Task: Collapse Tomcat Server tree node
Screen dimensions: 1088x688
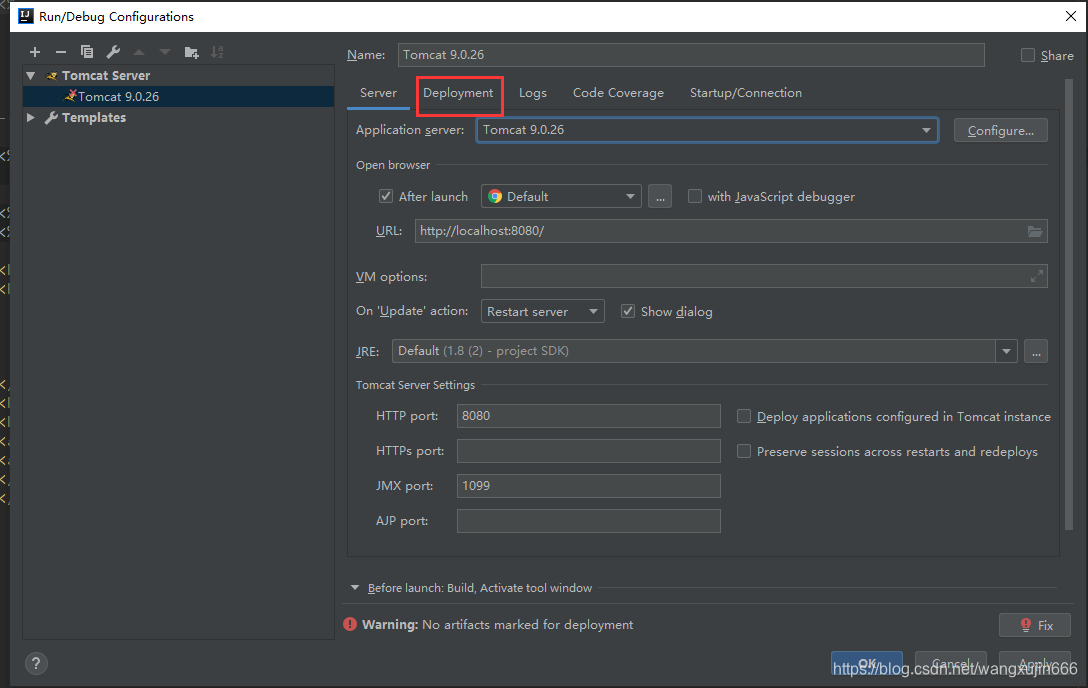Action: click(x=31, y=75)
